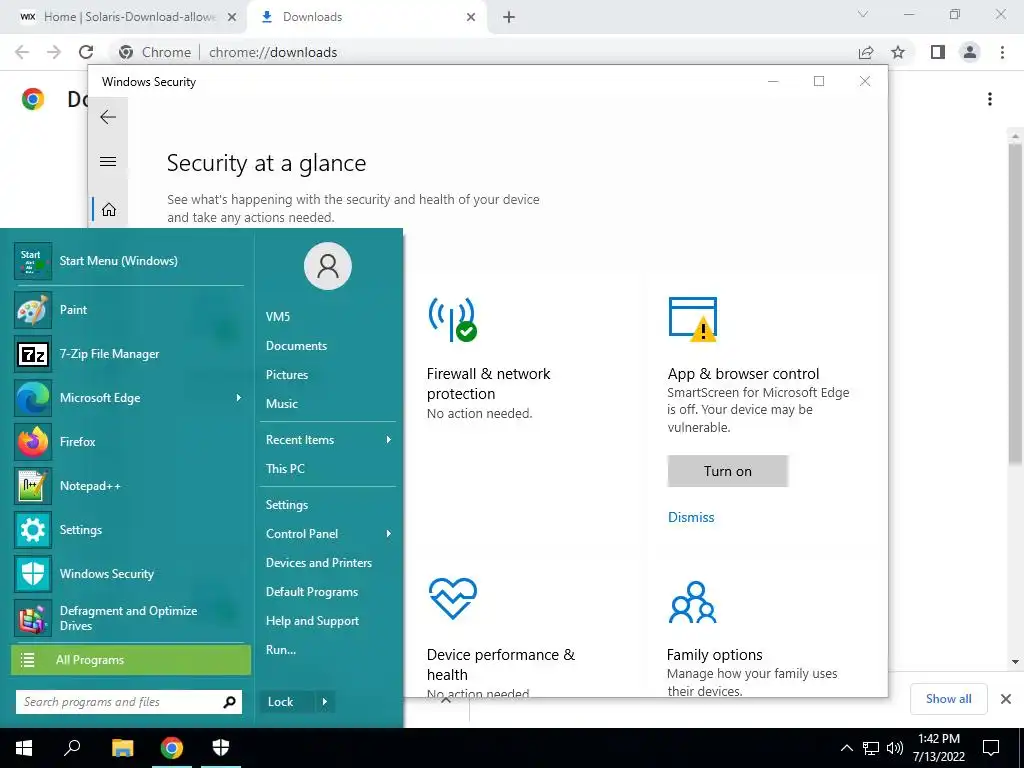Screen dimensions: 1024x768
Task: Launch 7-Zip File Manager
Action: coord(129,354)
